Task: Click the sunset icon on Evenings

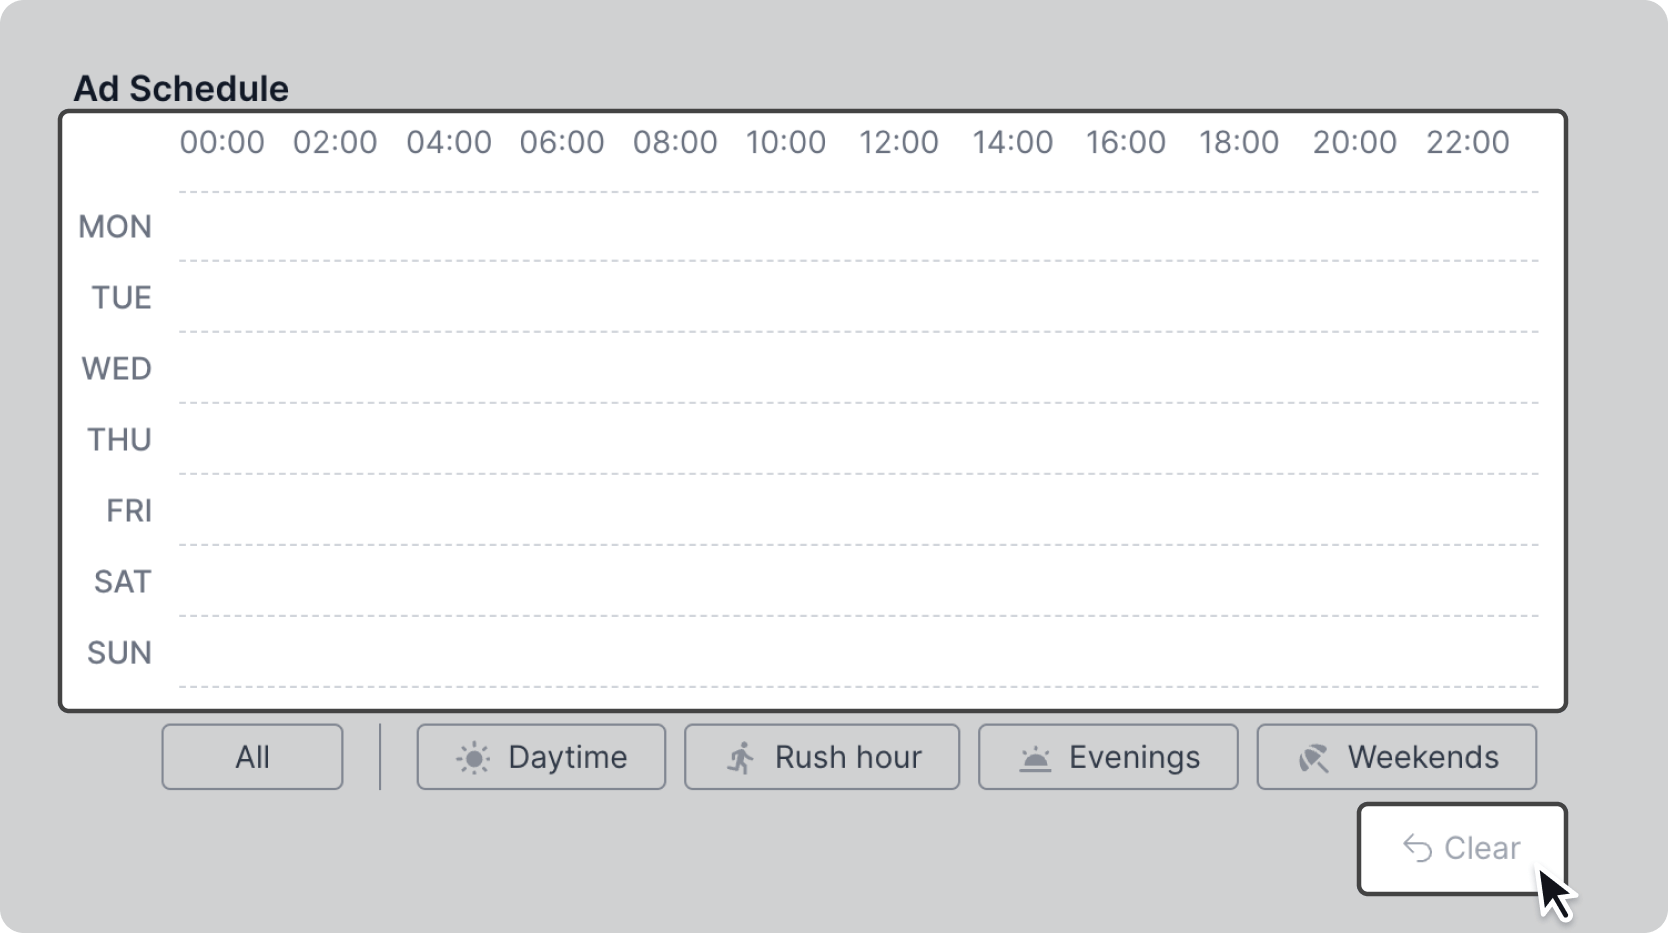Action: pos(1035,759)
